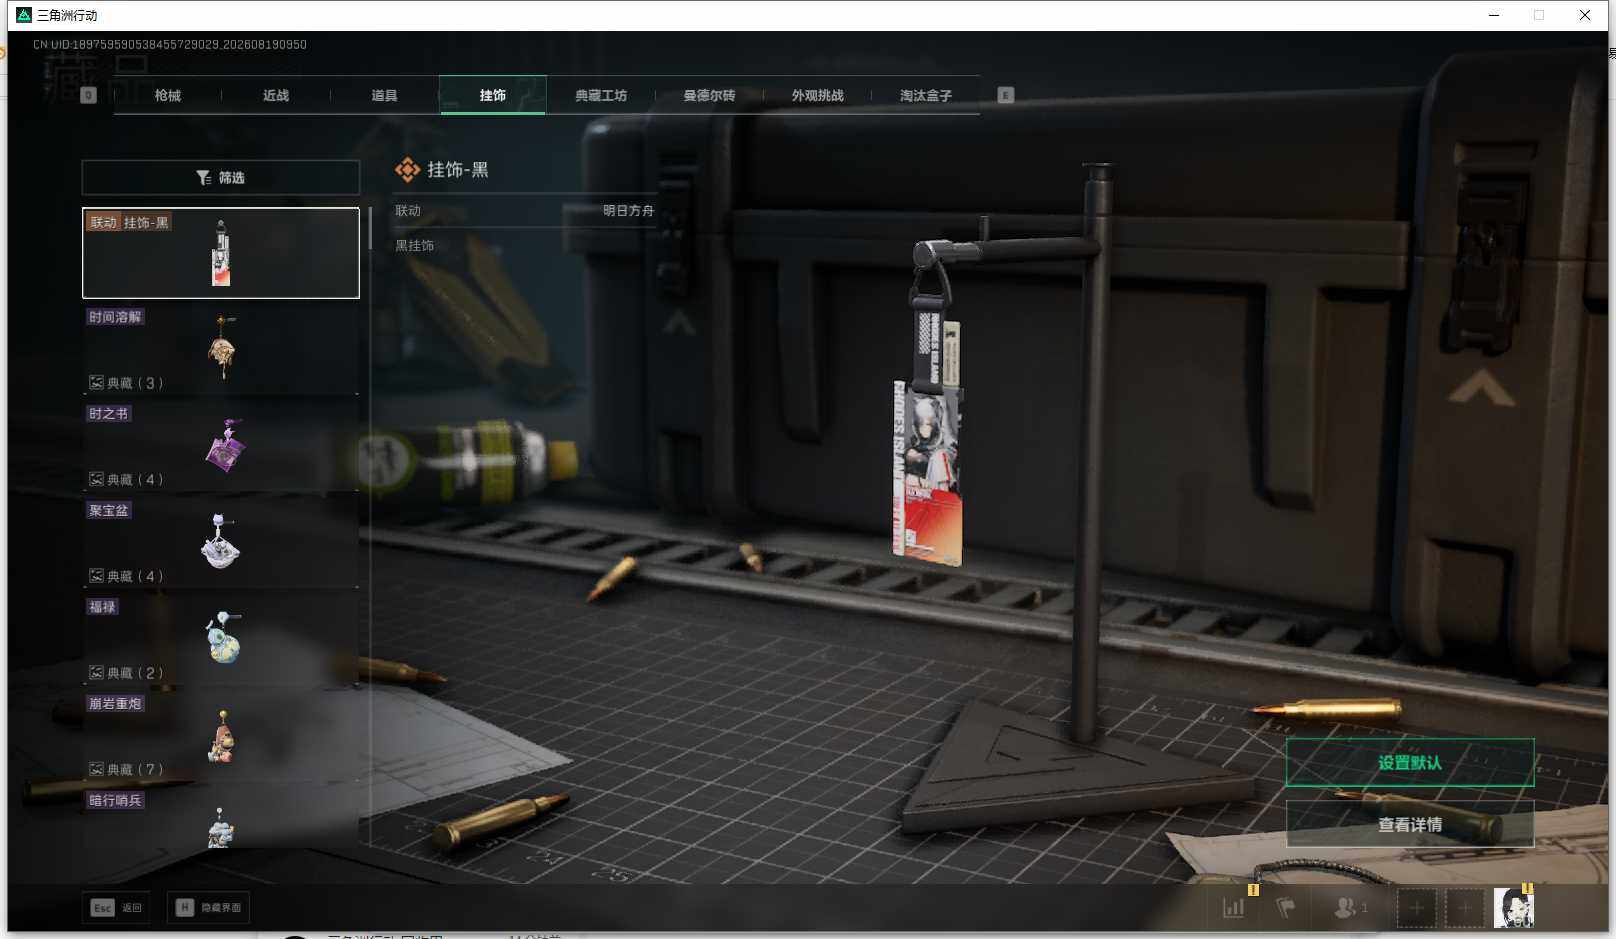Open 典藏 (4) collection under 时之书
1616x939 pixels.
click(126, 480)
